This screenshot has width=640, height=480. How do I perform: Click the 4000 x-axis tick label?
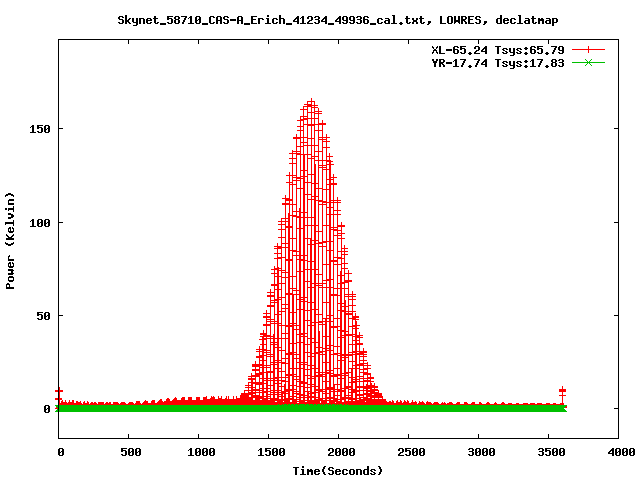tap(621, 452)
